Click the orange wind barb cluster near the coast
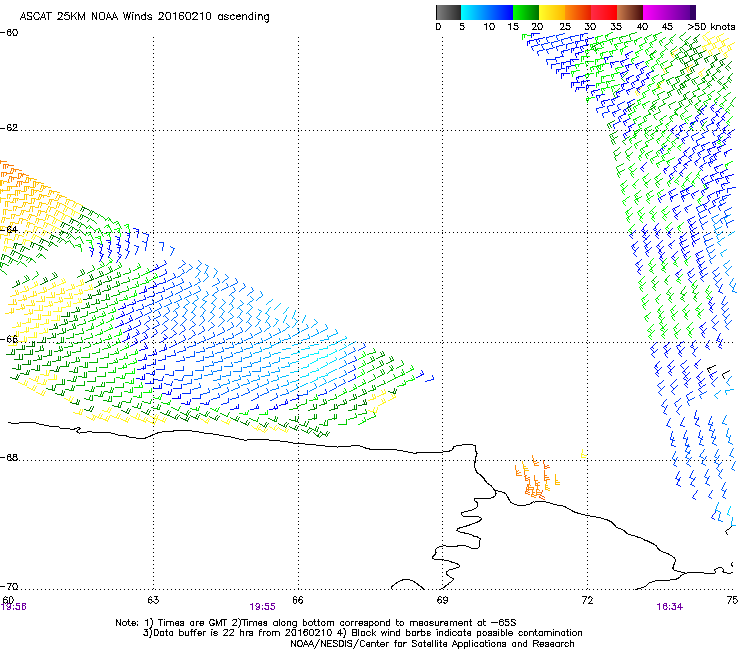The height and width of the screenshot is (650, 740). (537, 478)
